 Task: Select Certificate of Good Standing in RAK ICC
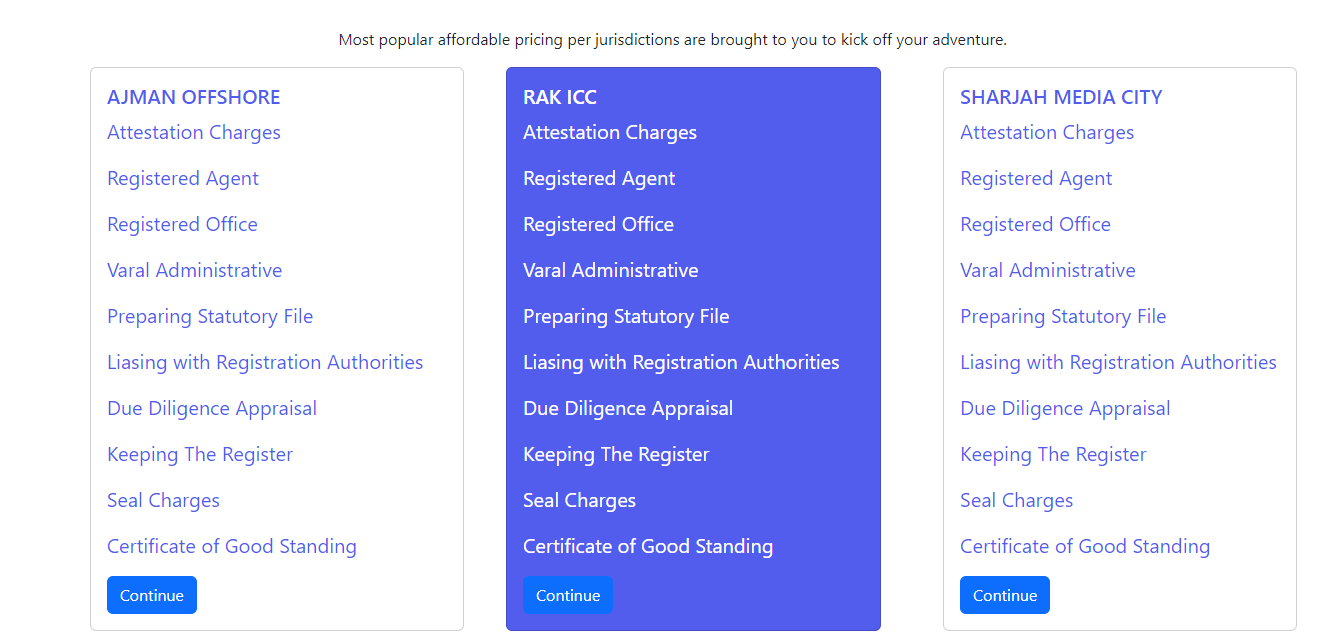(x=647, y=546)
